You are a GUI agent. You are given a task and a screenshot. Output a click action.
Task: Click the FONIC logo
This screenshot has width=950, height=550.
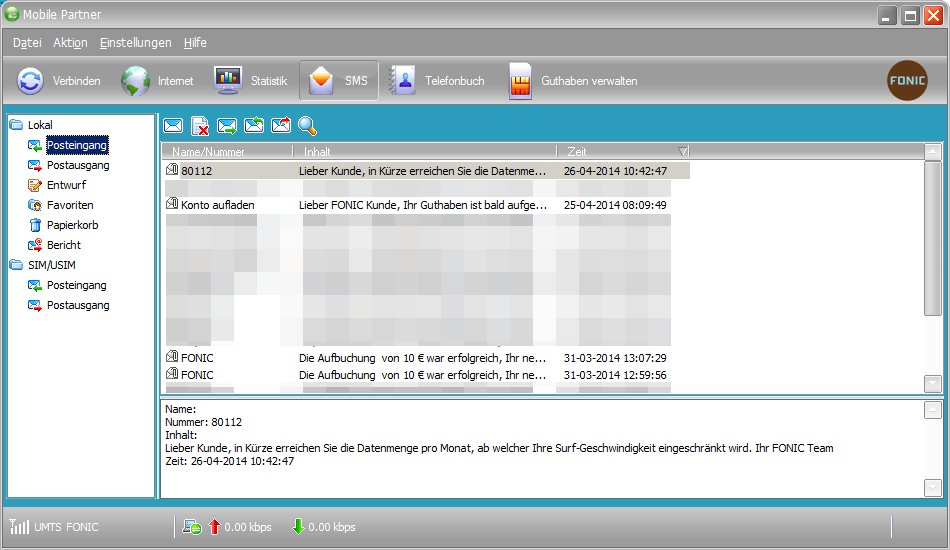click(x=907, y=81)
